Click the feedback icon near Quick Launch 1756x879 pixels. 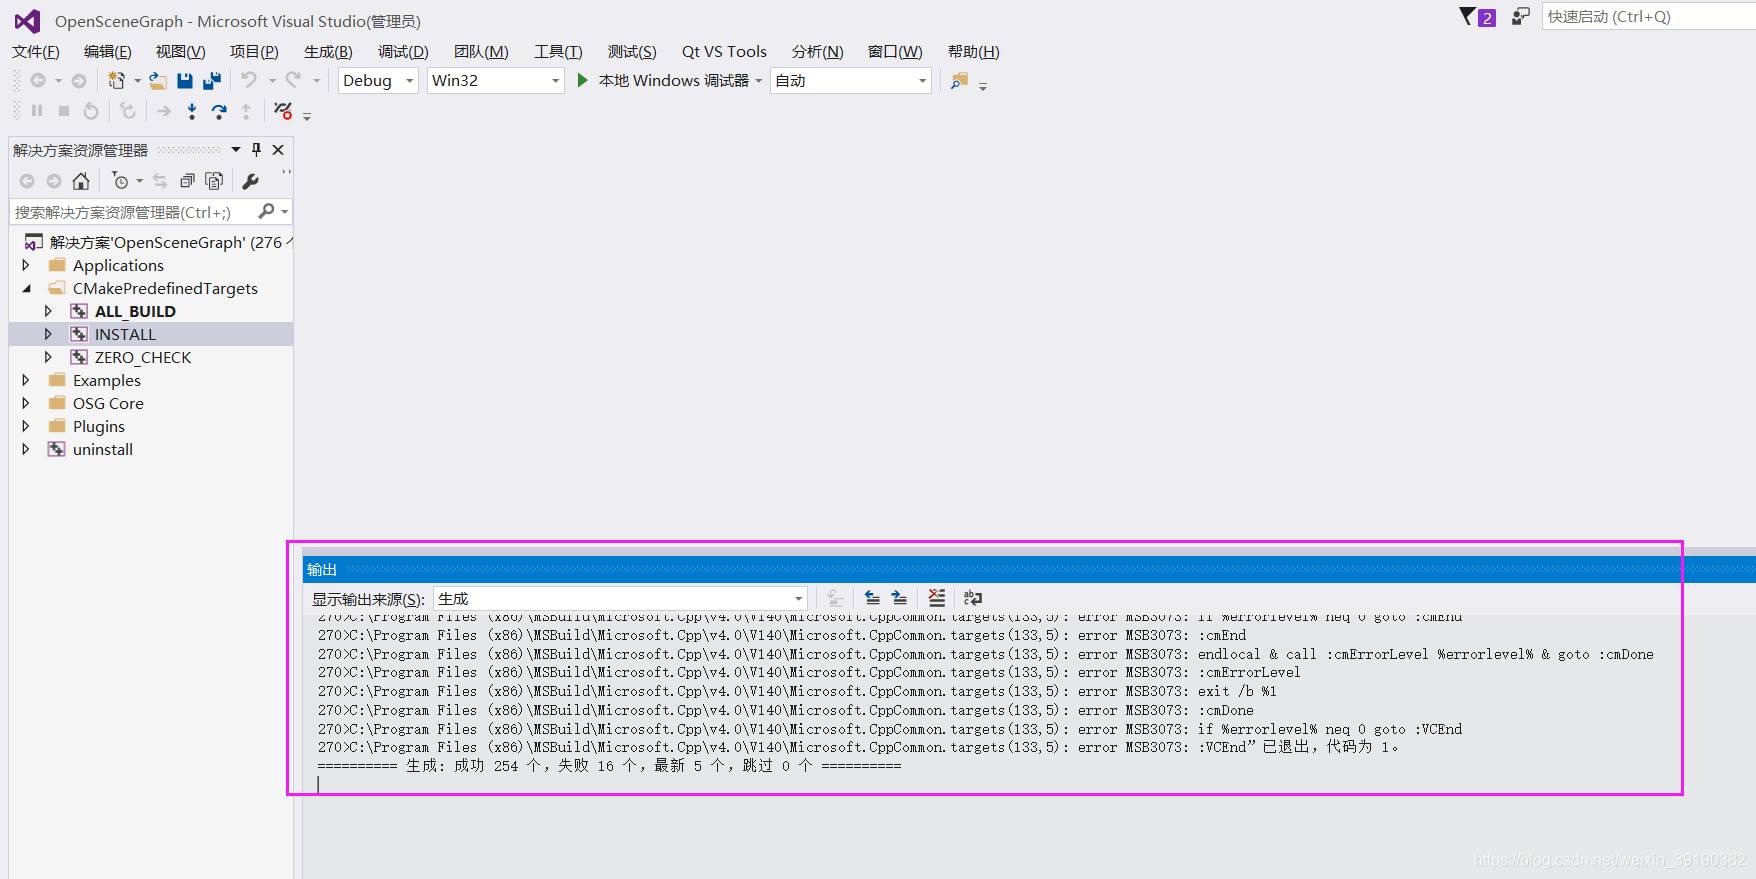1520,16
